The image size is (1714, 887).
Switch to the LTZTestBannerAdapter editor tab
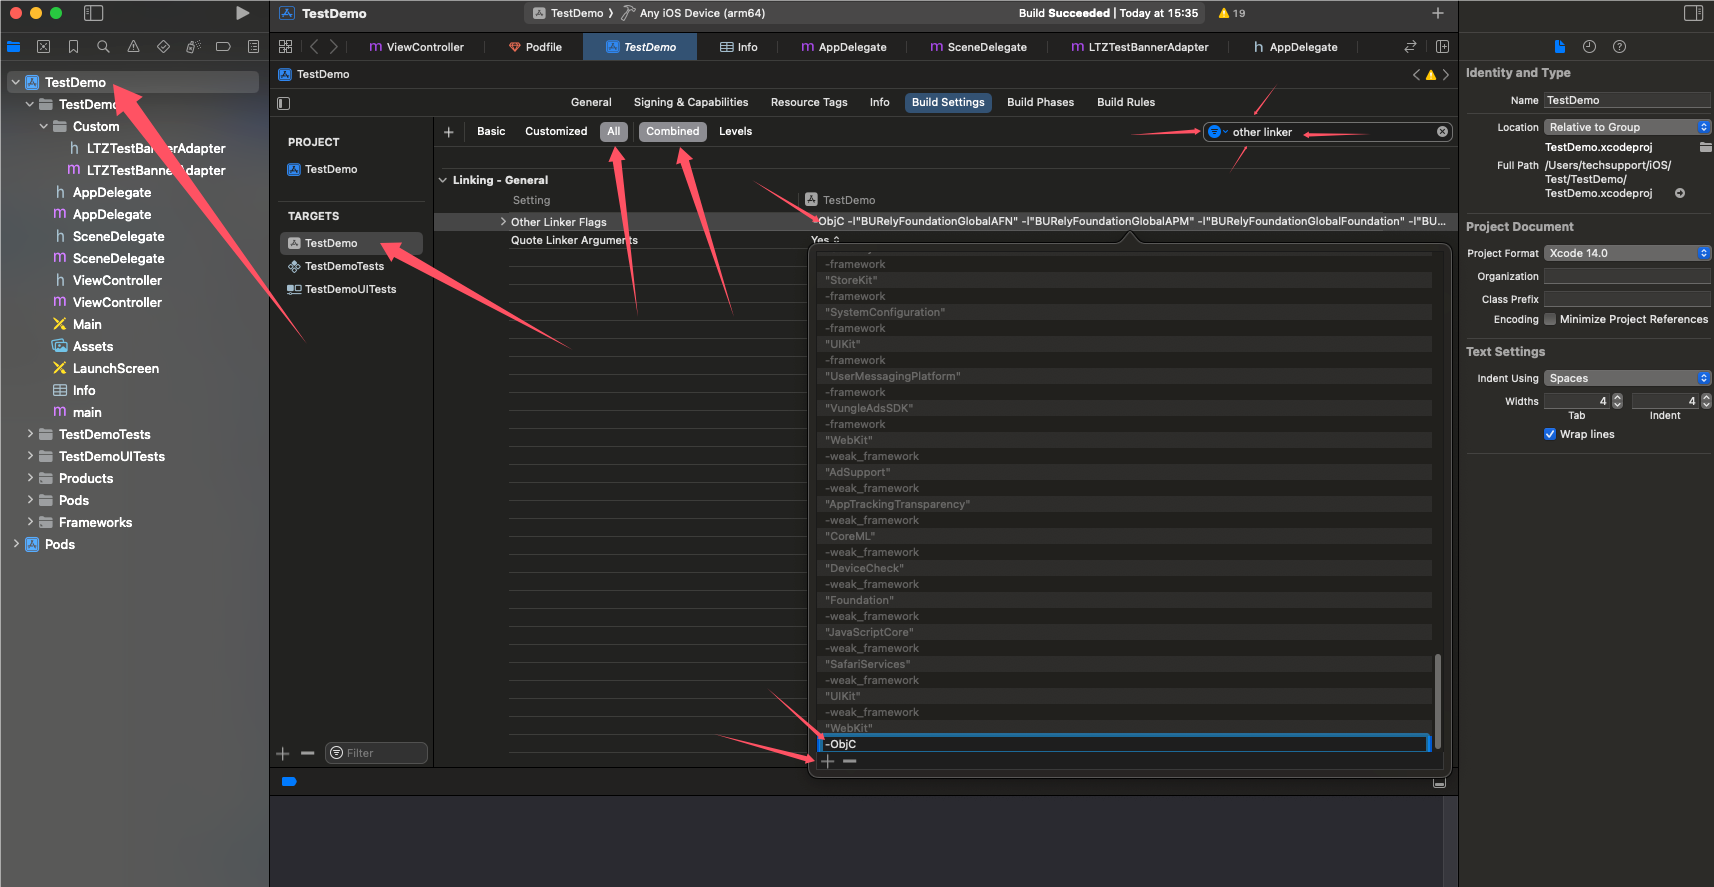pyautogui.click(x=1139, y=47)
